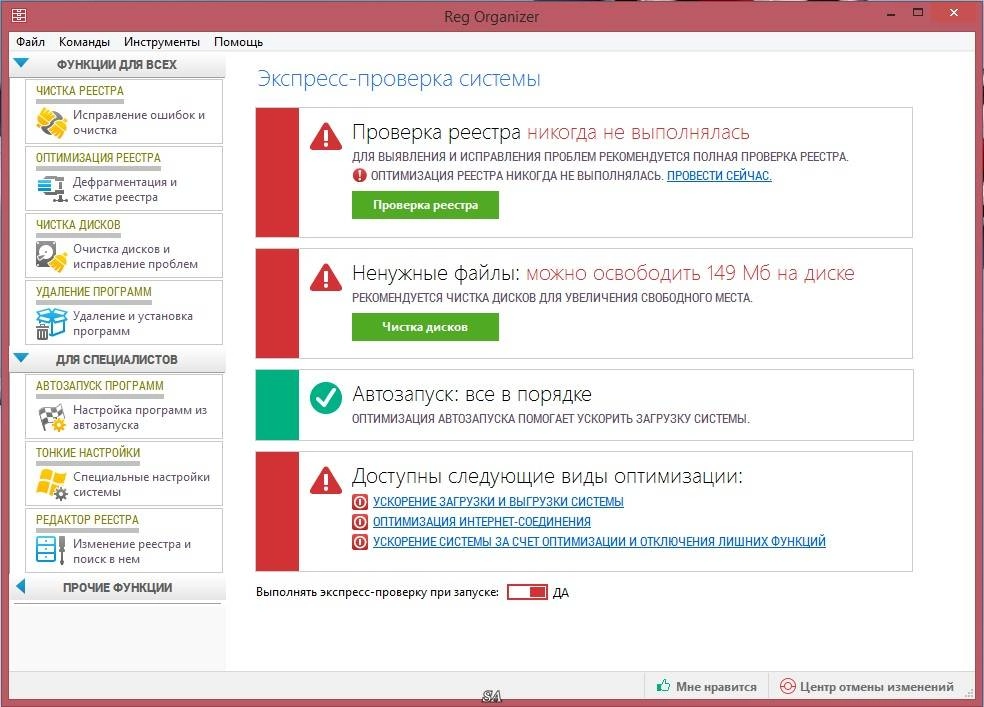
Task: Toggle express check on startup switch
Action: (x=527, y=592)
